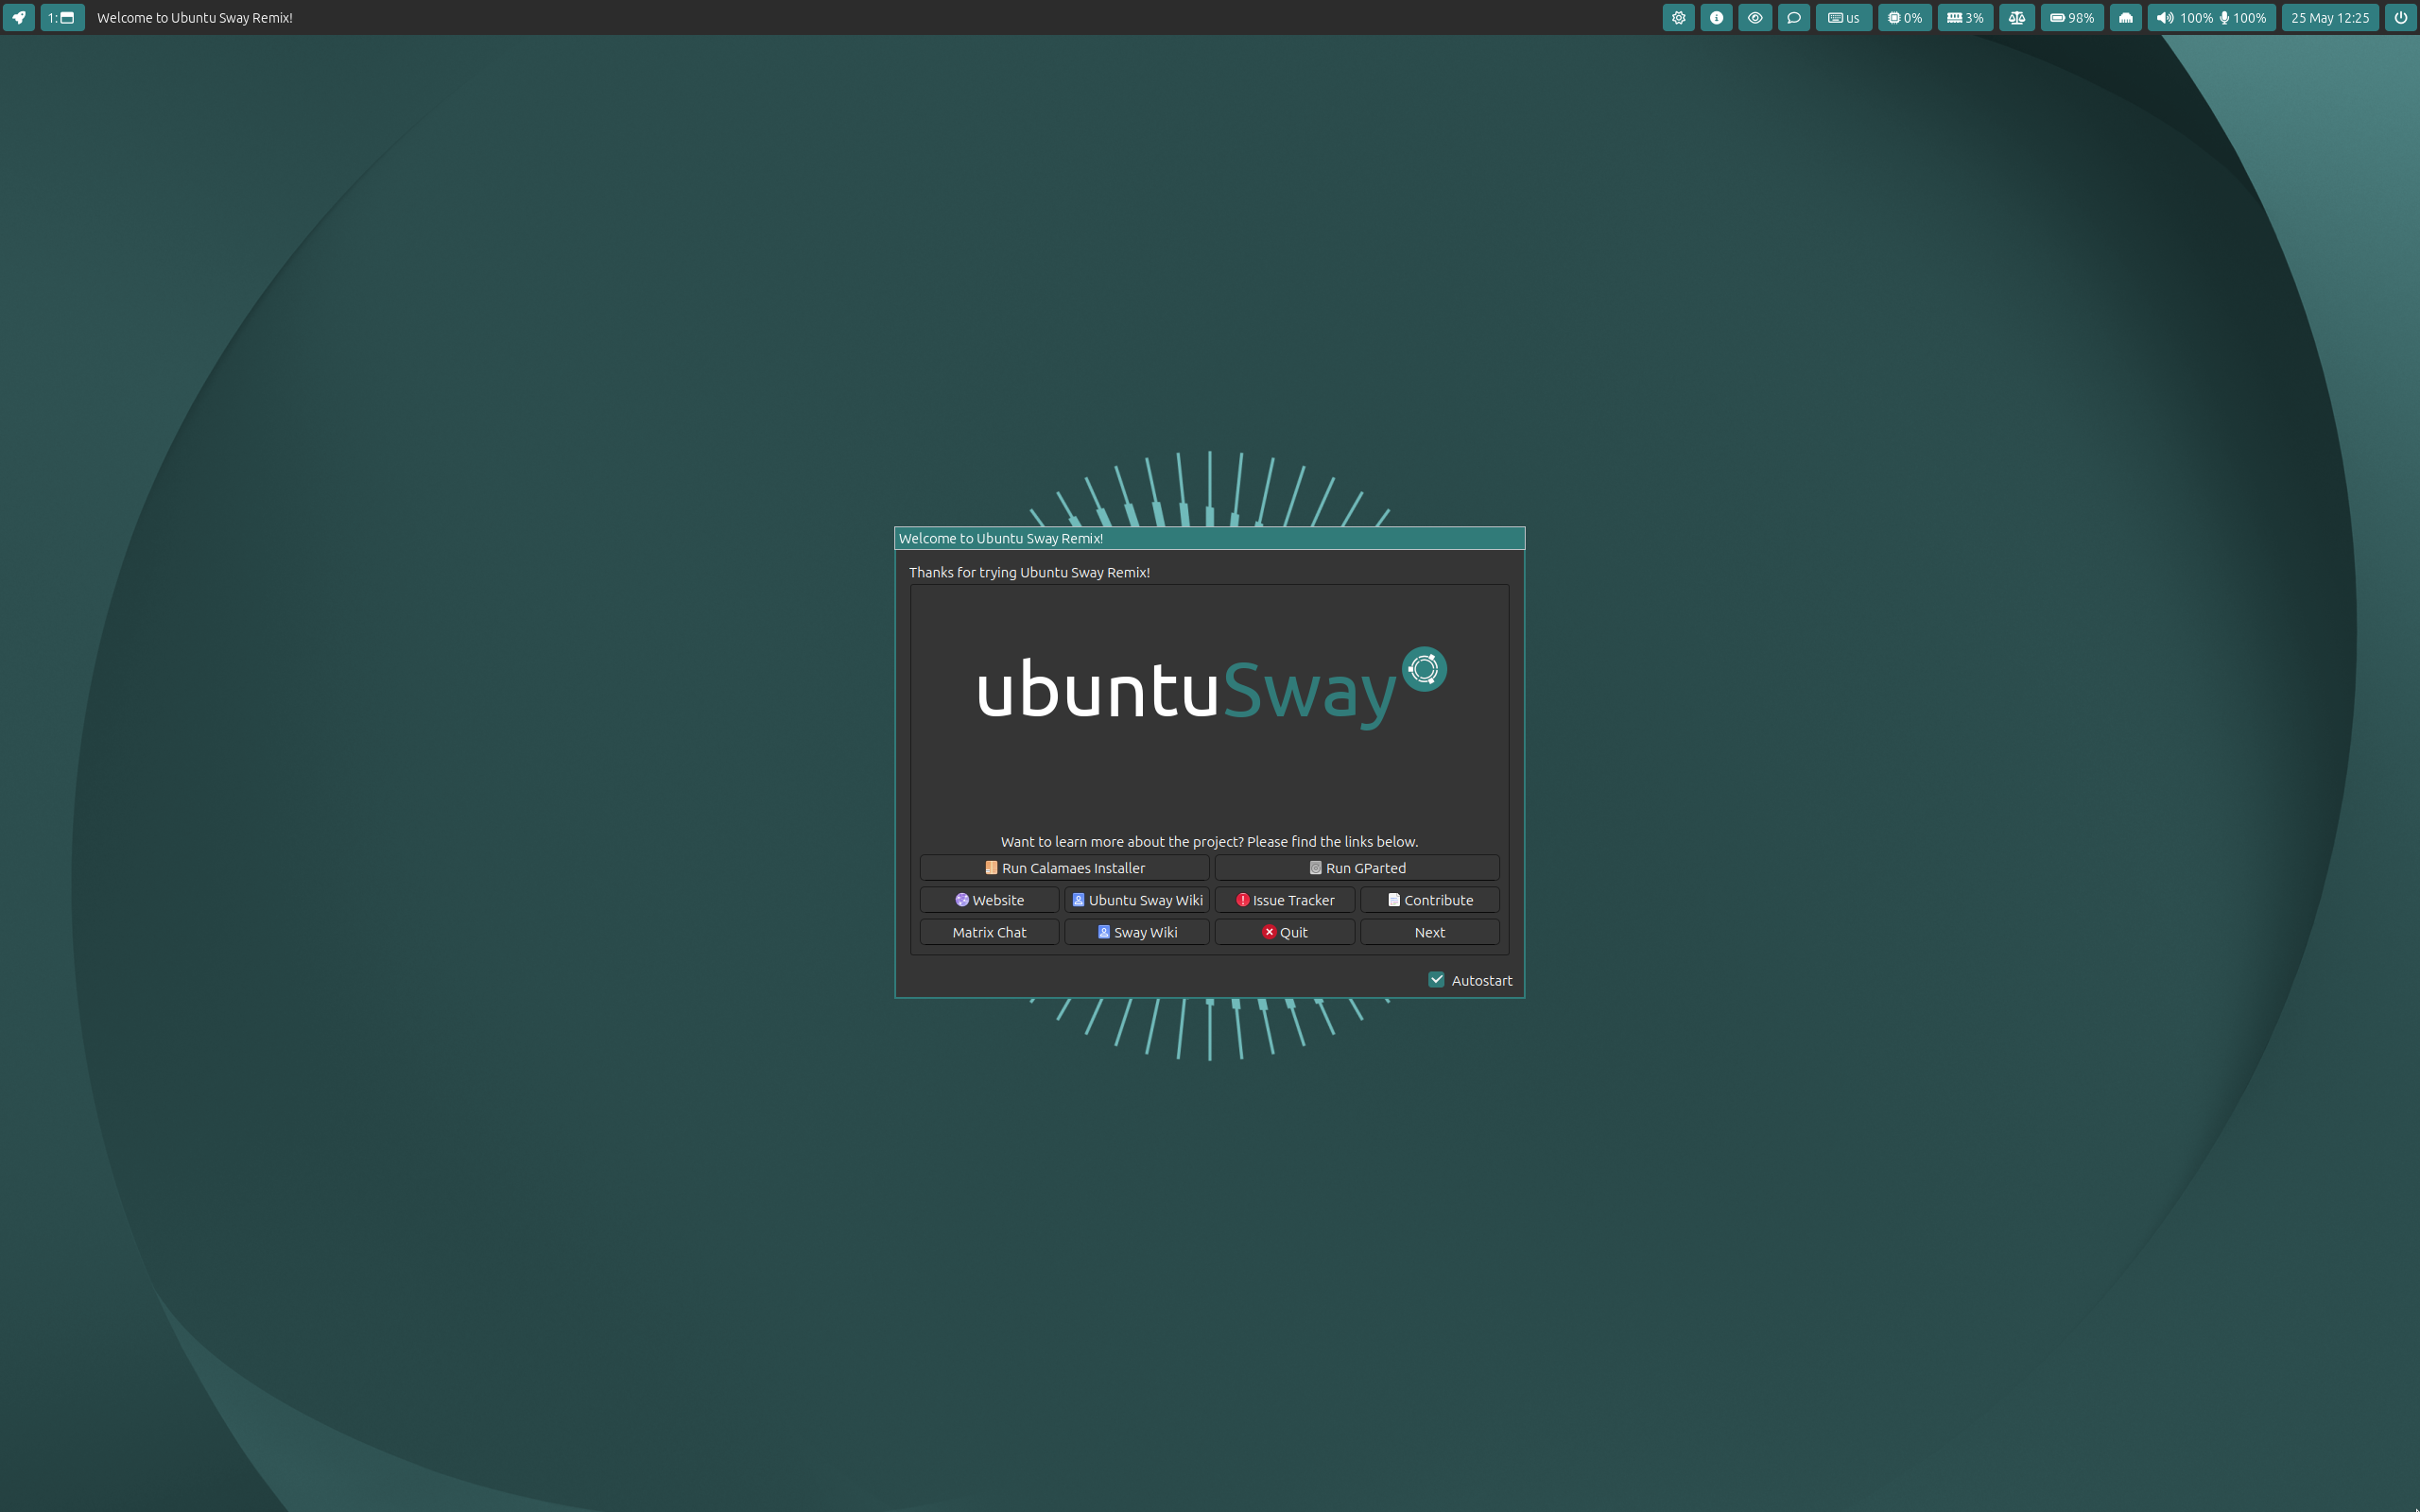The image size is (2420, 1512).
Task: Open the chat bubble notifications icon
Action: (x=1794, y=17)
